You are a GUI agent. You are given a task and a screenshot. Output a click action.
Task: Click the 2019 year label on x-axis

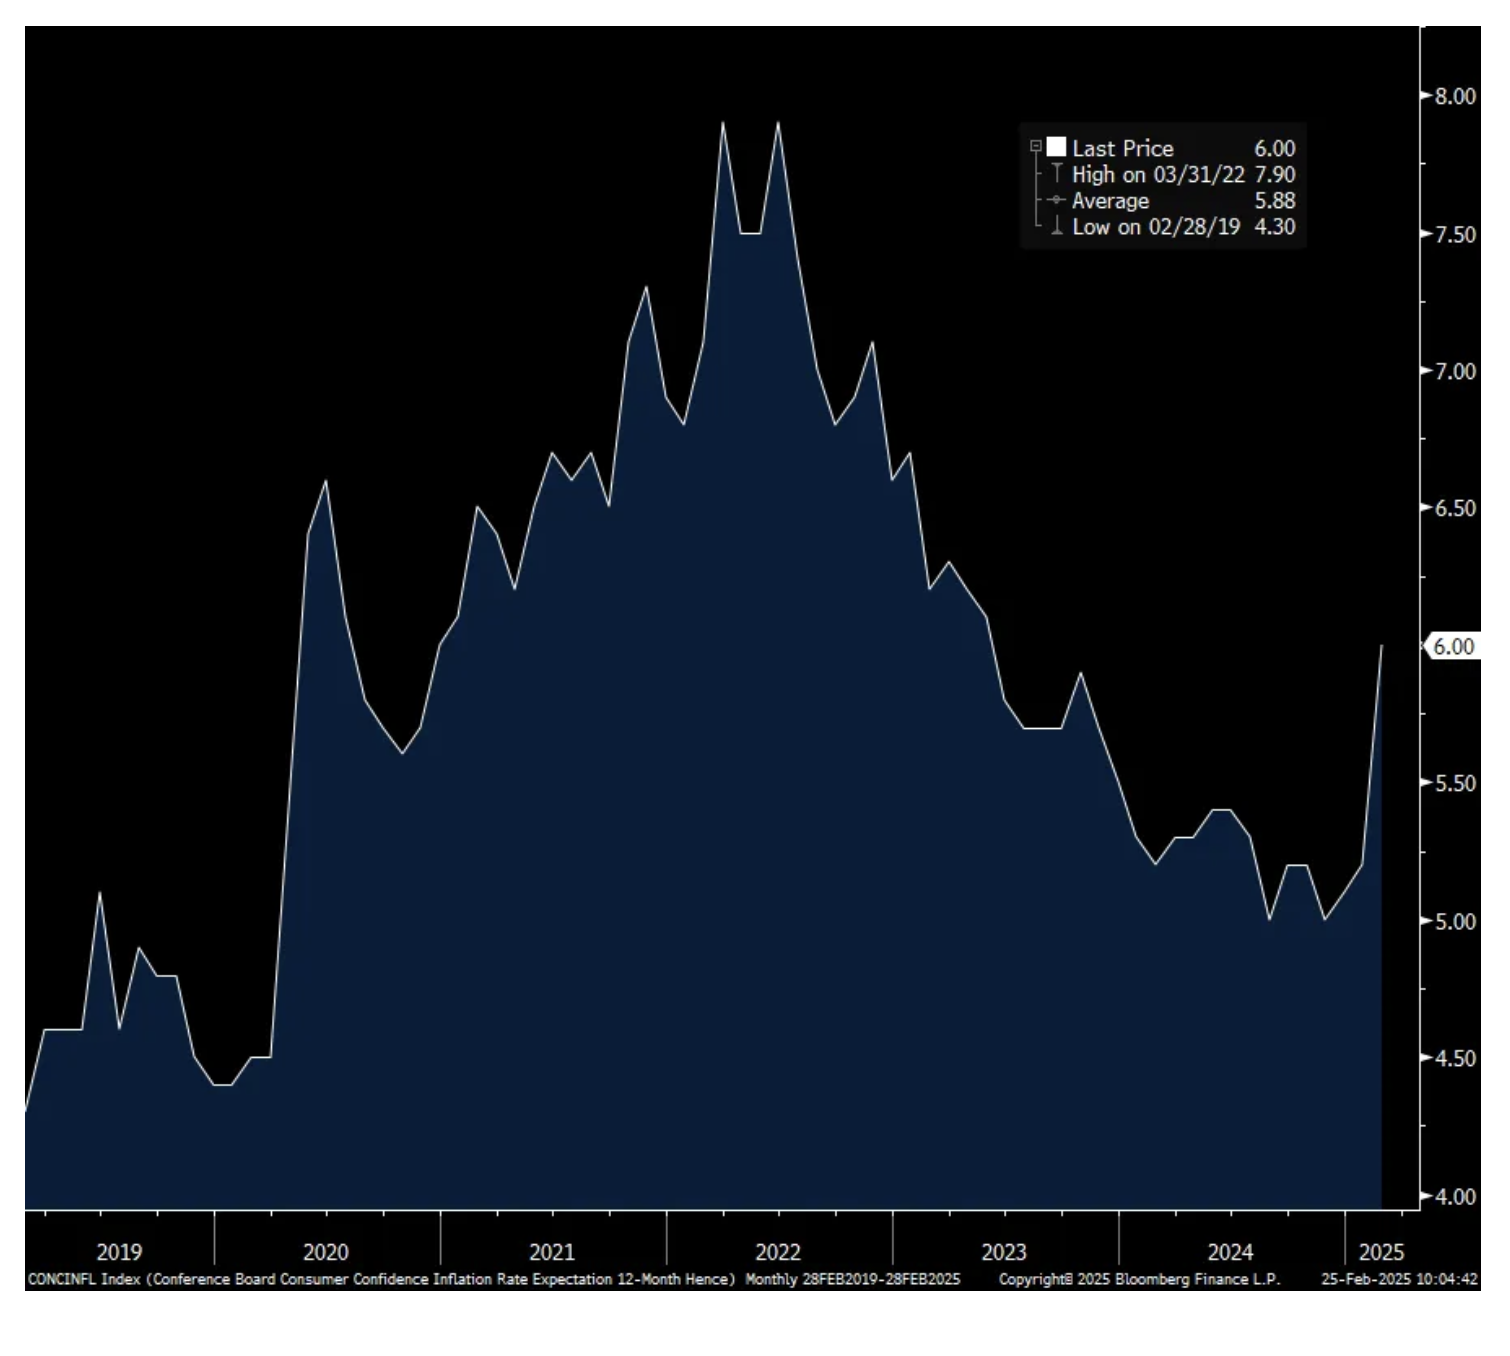119,1251
